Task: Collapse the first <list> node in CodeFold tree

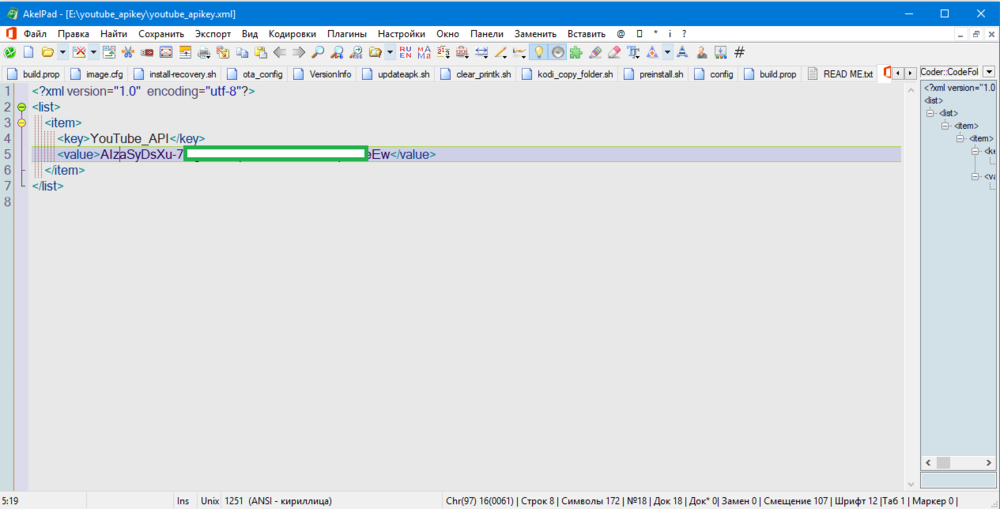Action: click(x=930, y=113)
